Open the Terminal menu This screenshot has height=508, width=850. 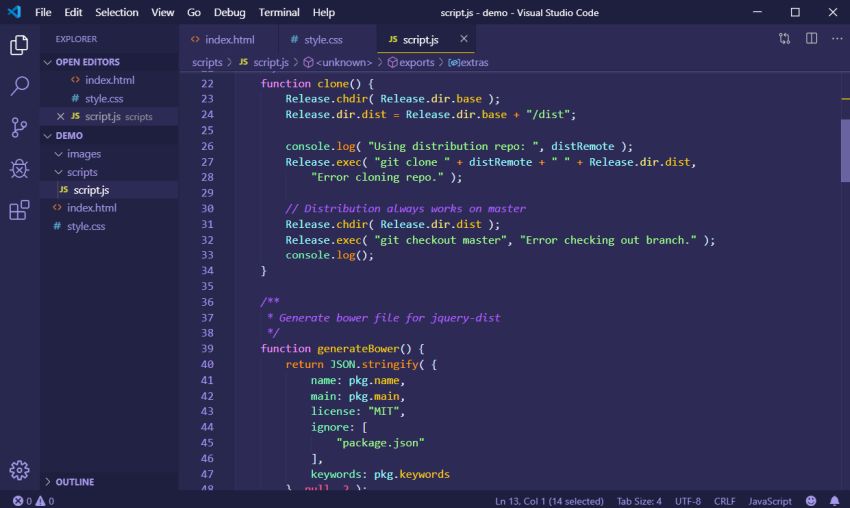(278, 12)
